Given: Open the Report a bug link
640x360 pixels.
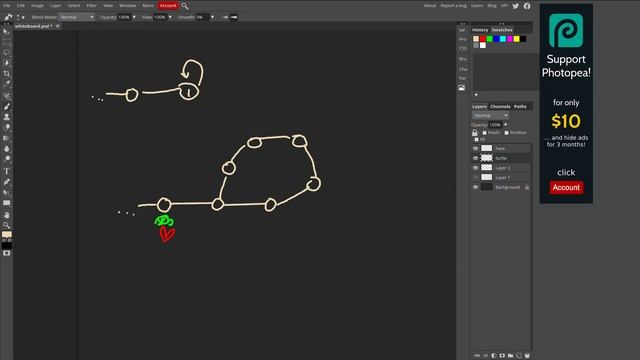Looking at the screenshot, I should coord(453,6).
